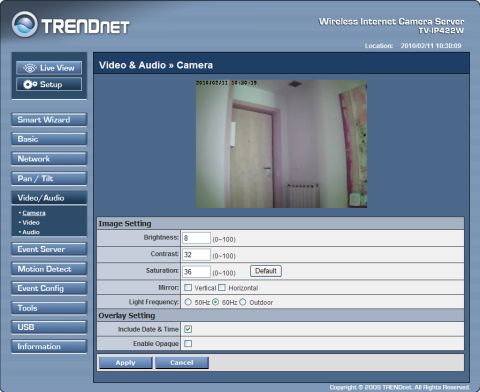Click the 'Video & Audio » Camera' heading
The image size is (480, 392).
pos(156,65)
